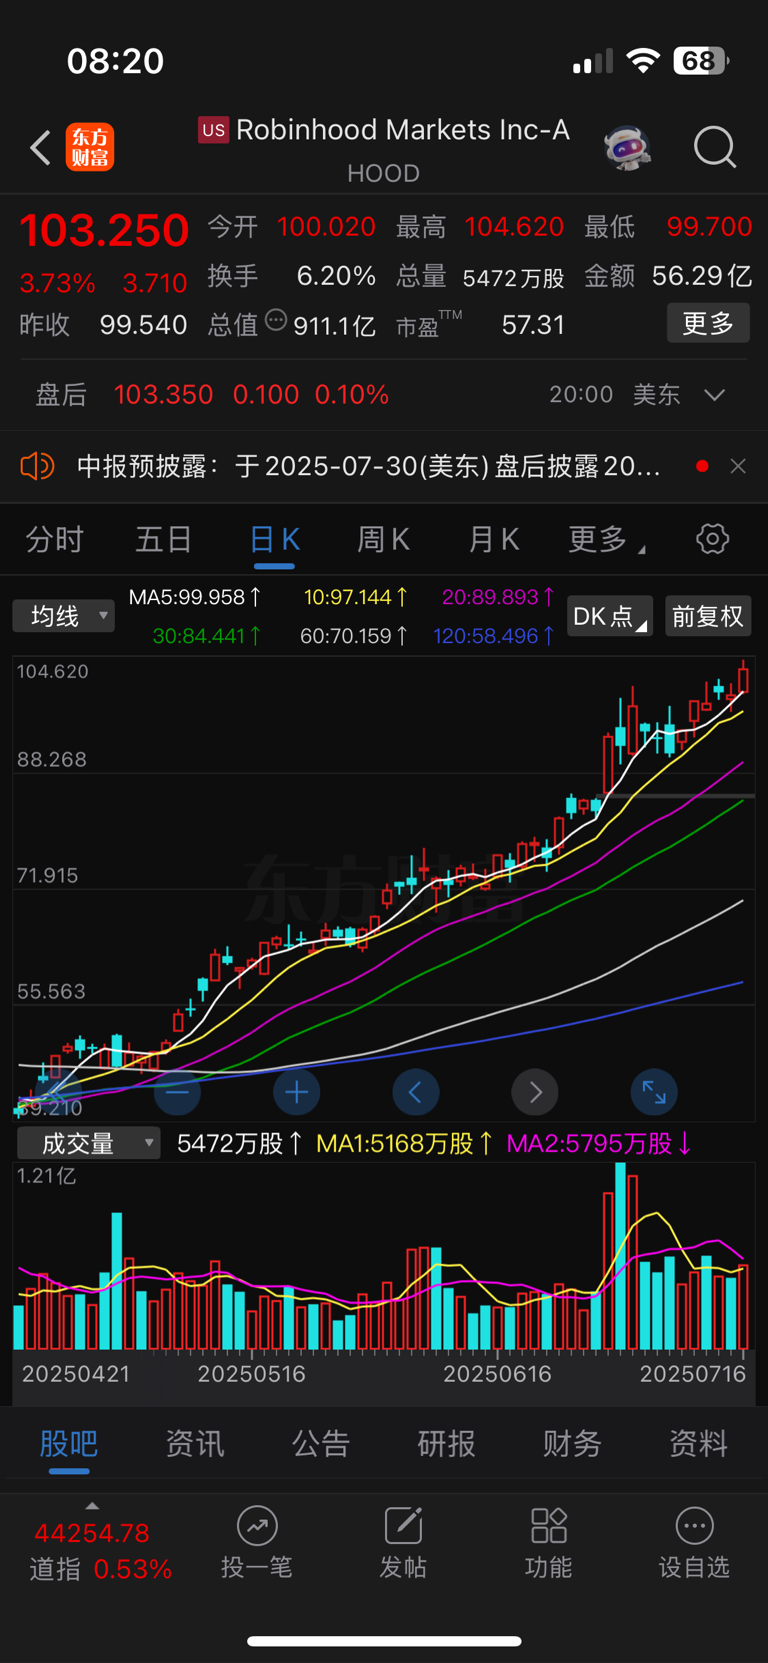Open the robot assistant avatar
Image resolution: width=768 pixels, height=1663 pixels.
click(628, 148)
